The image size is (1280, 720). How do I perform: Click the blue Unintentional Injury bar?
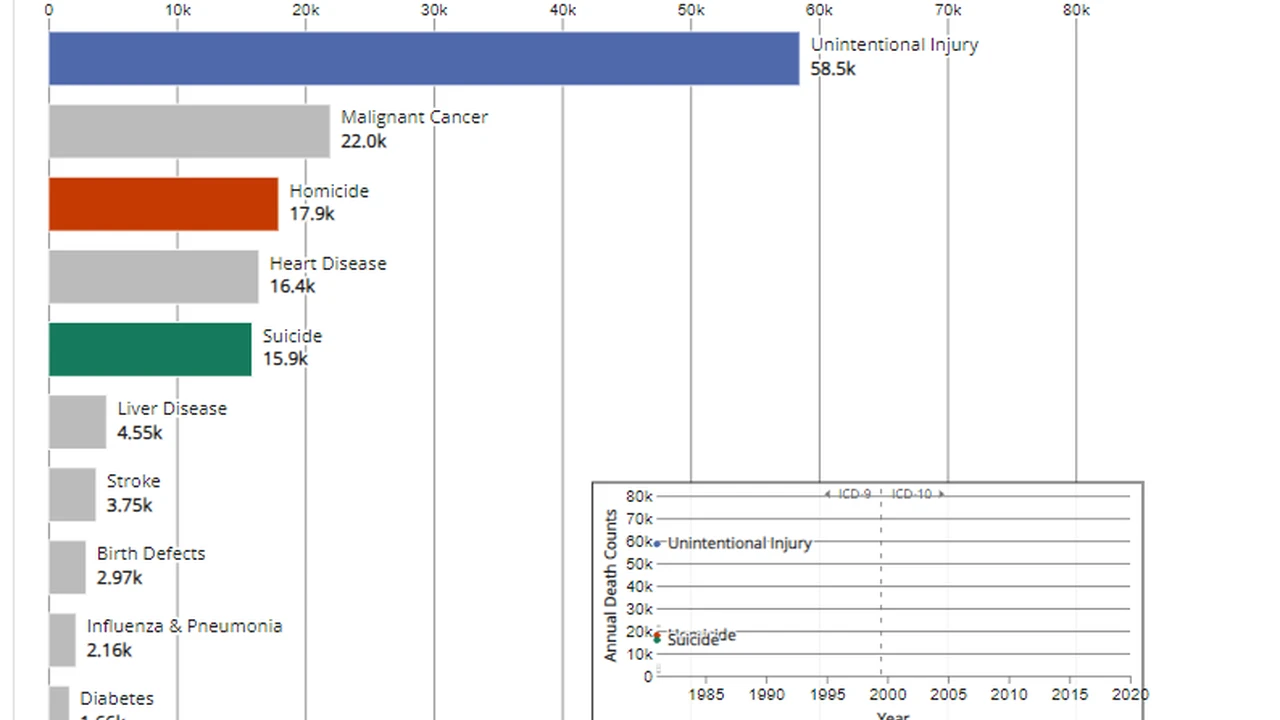pyautogui.click(x=424, y=58)
